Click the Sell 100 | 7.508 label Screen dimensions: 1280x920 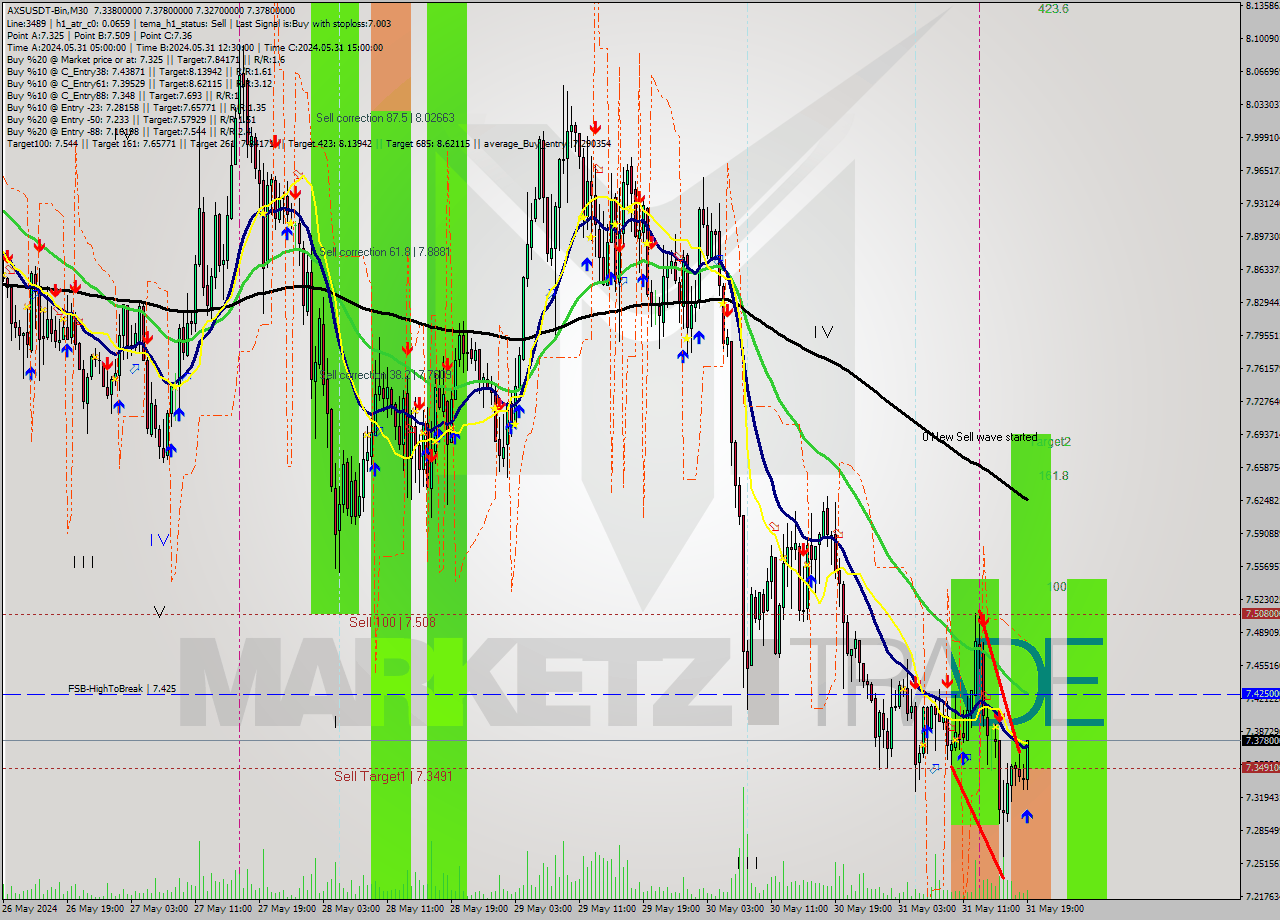pos(392,622)
